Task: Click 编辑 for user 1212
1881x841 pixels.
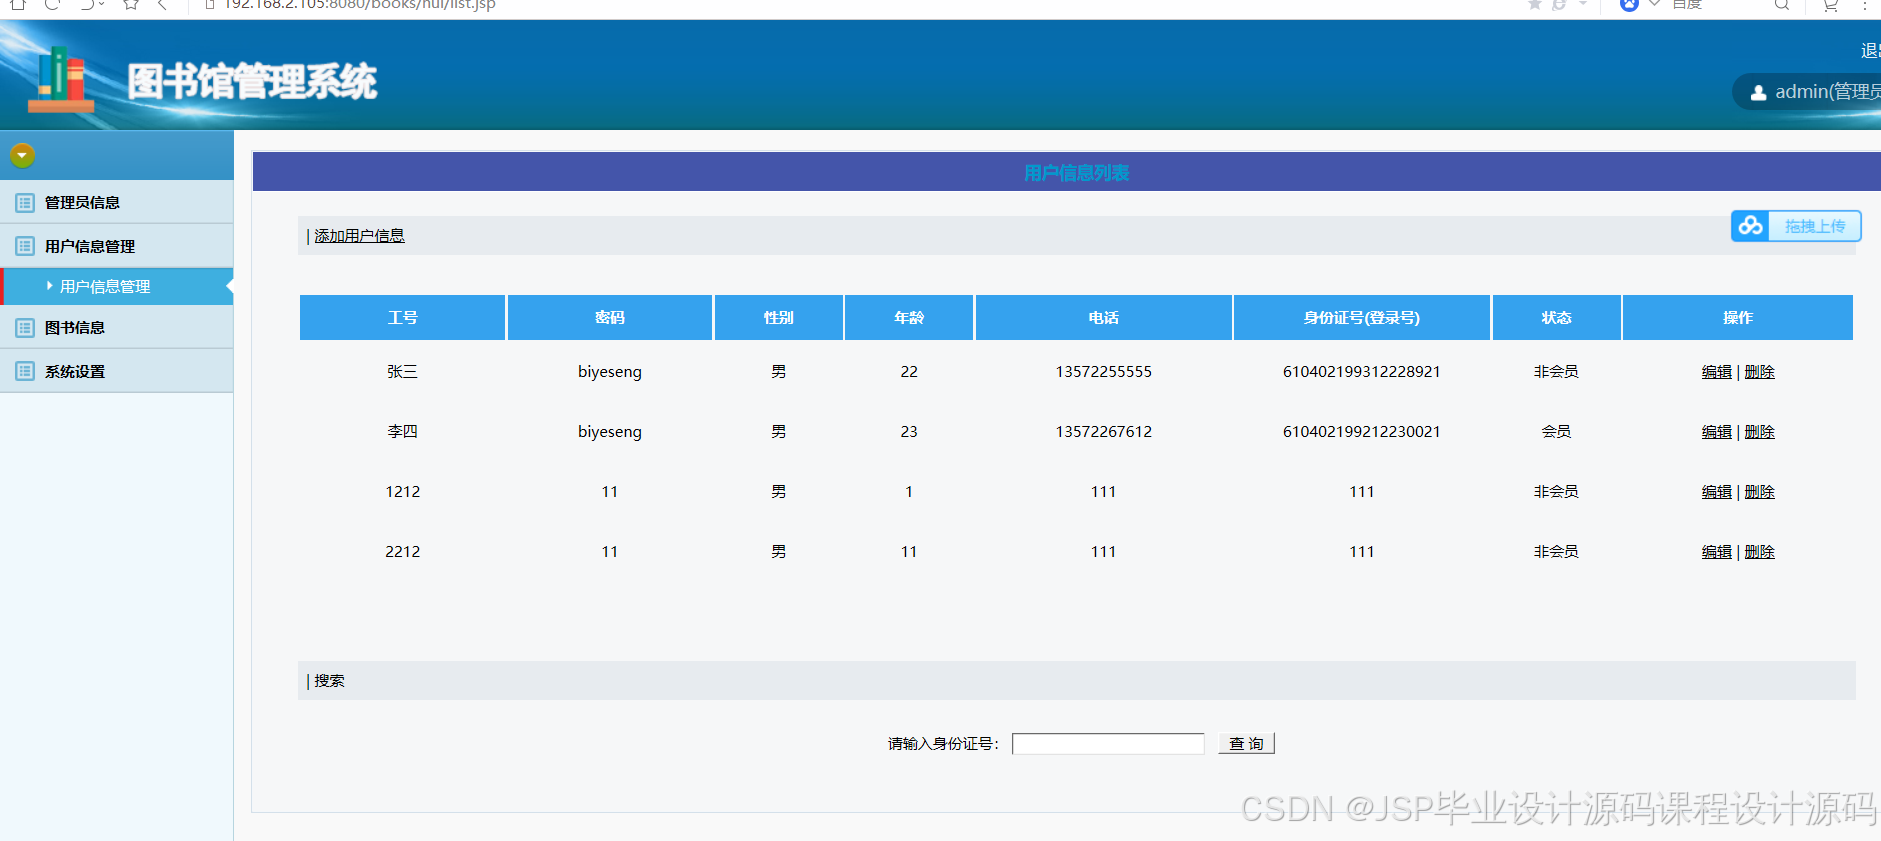Action: click(x=1716, y=492)
